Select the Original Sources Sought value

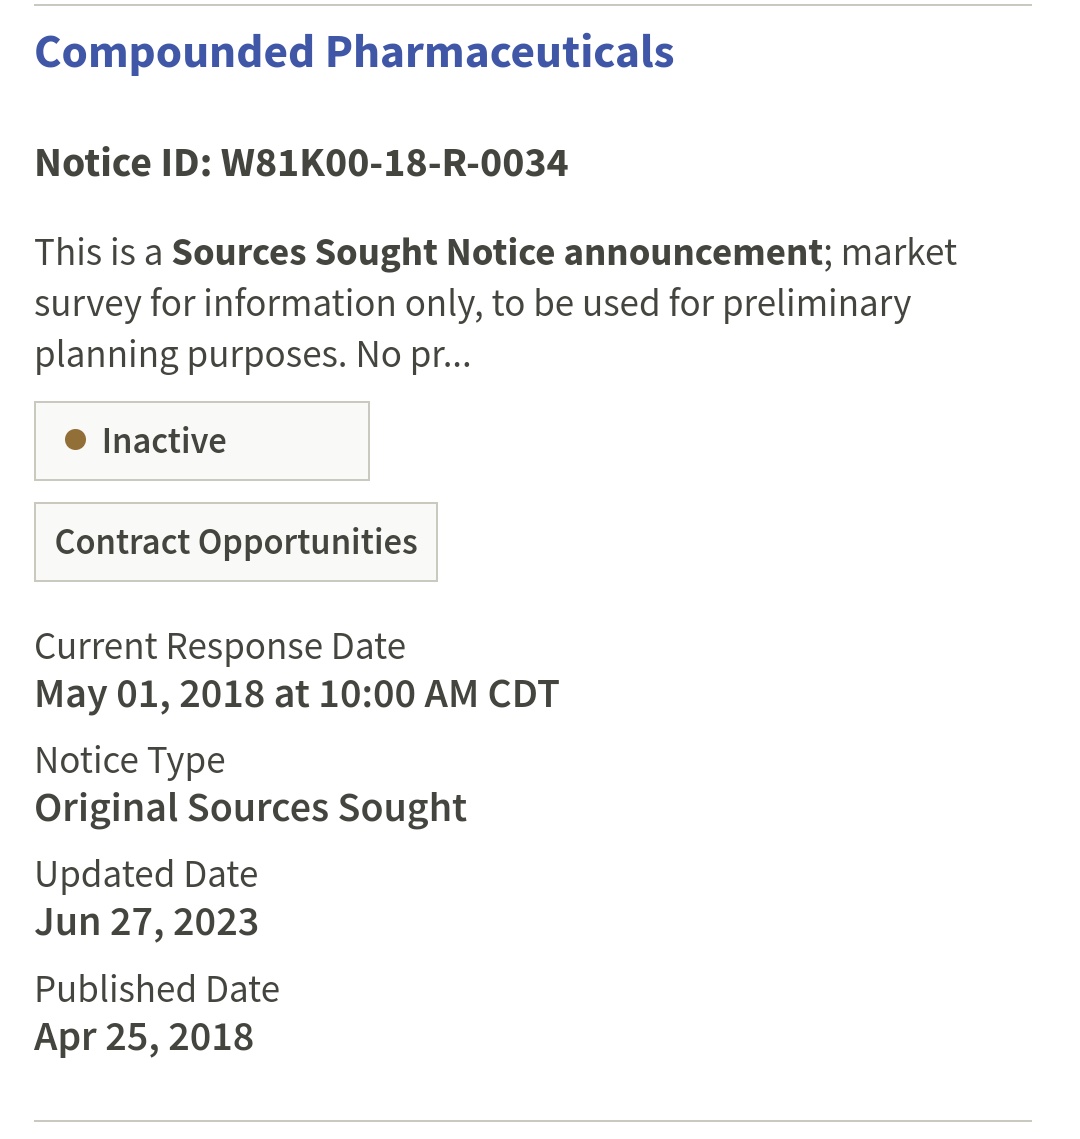250,808
